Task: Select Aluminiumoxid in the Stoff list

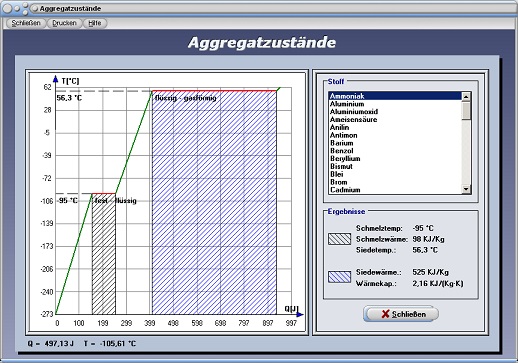Action: click(x=395, y=112)
